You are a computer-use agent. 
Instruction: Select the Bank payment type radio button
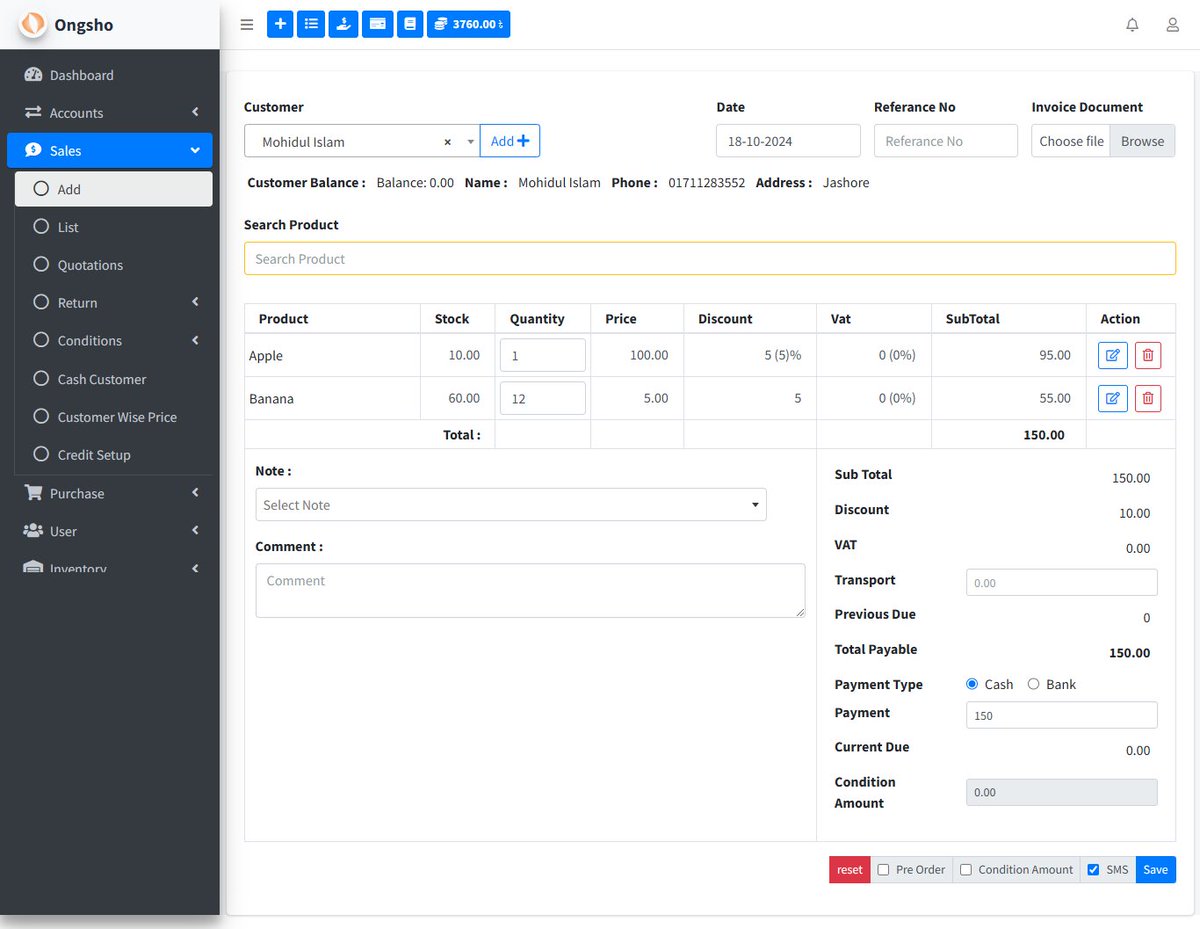click(1033, 684)
